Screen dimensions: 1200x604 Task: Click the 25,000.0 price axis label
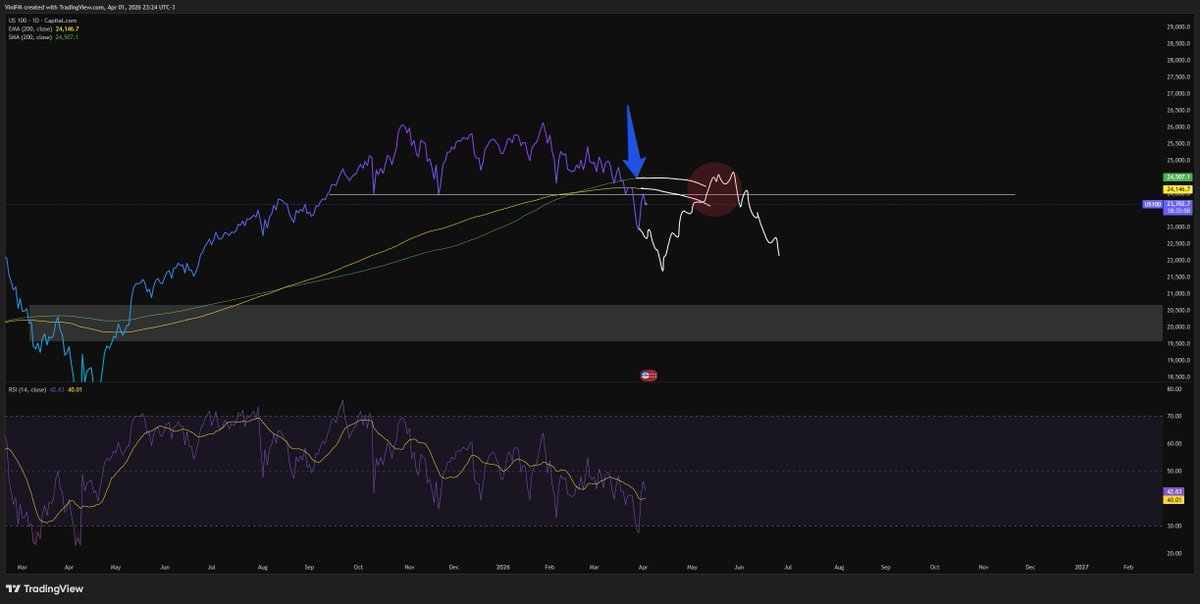[x=1176, y=160]
